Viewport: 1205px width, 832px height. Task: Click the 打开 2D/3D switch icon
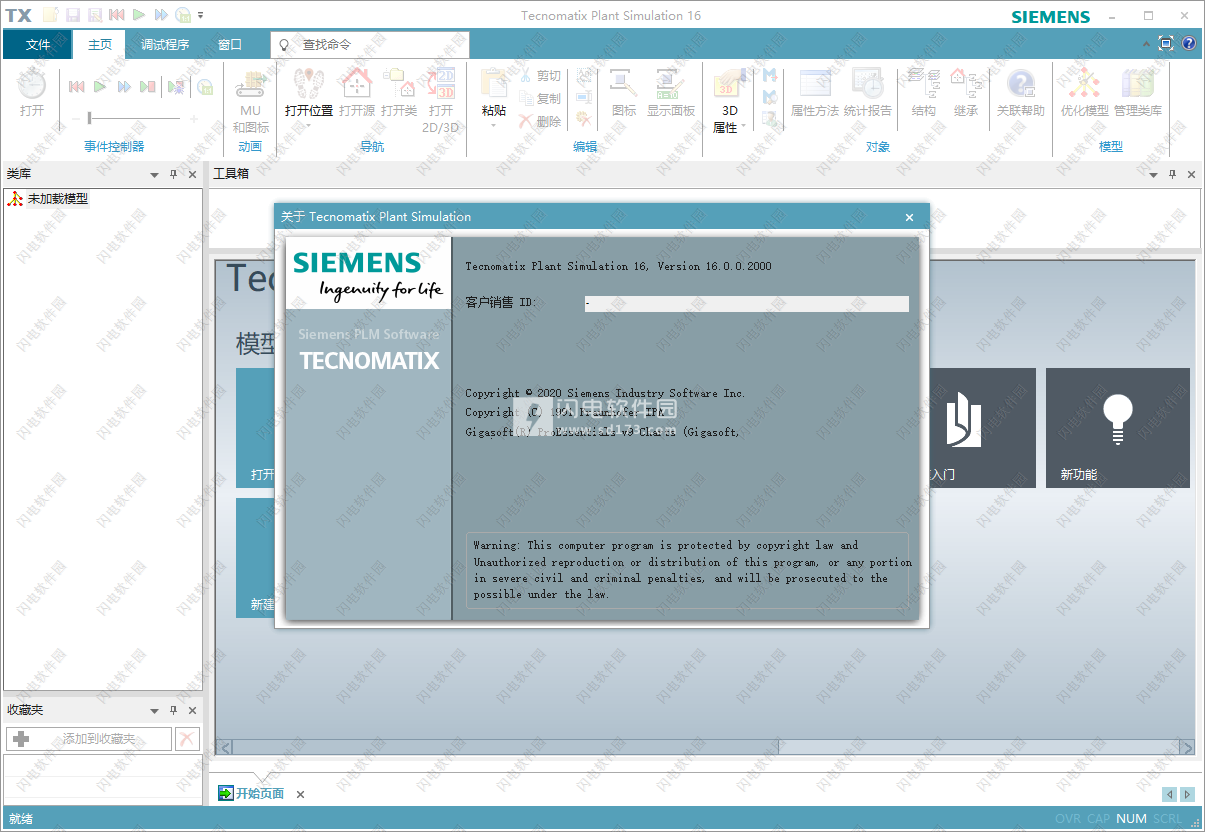click(x=441, y=85)
